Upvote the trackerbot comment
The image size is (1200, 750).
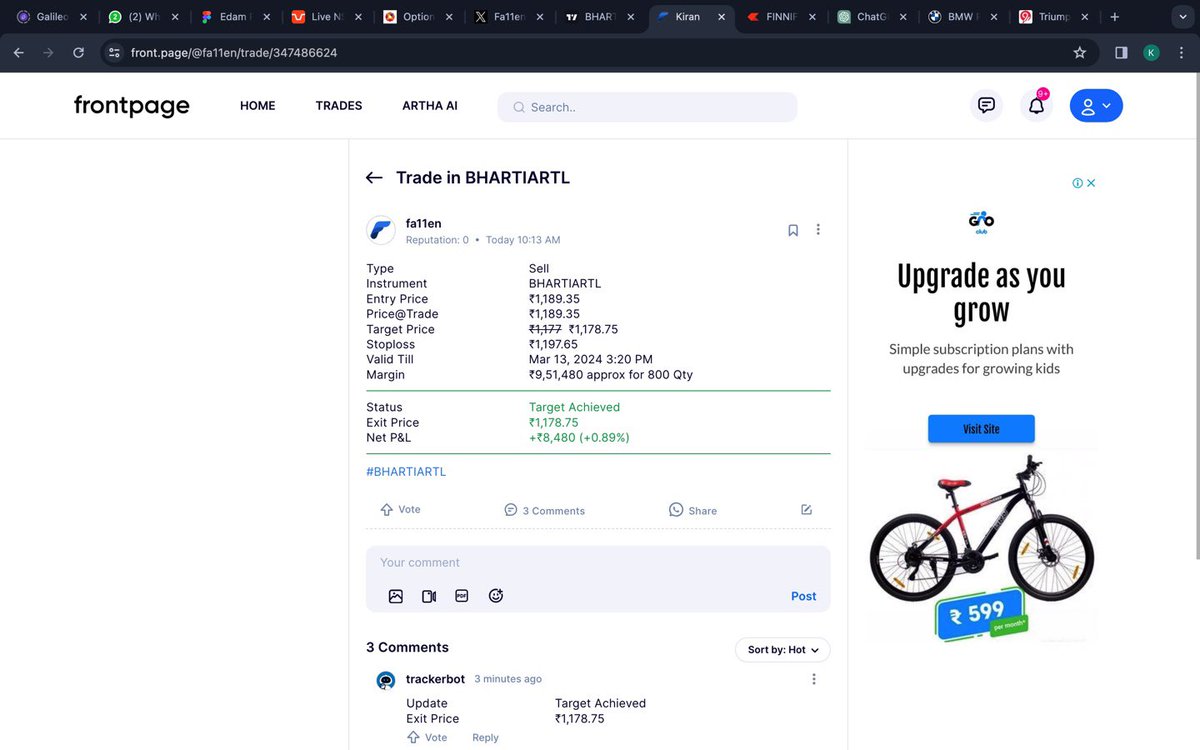coord(427,737)
